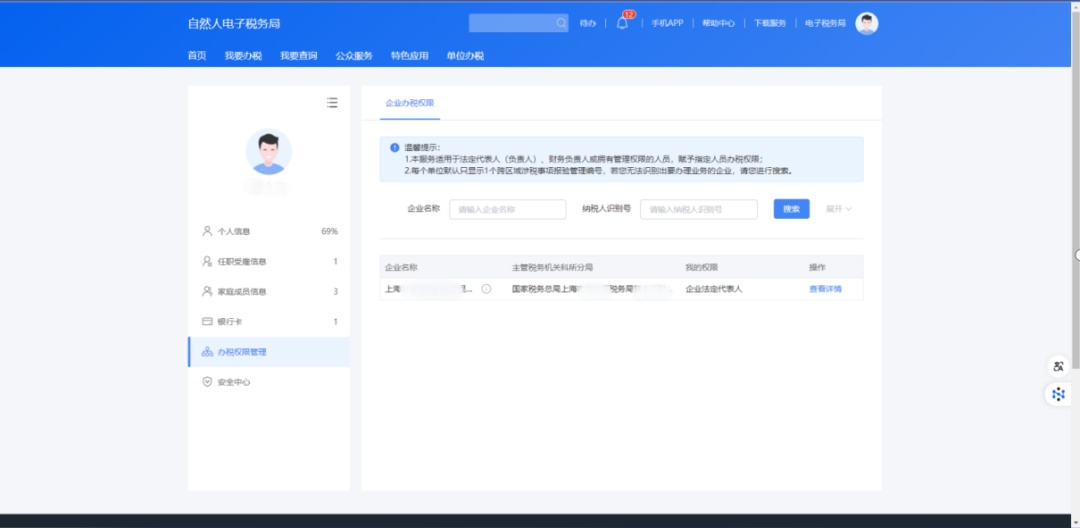Open user avatar menu in top-right header
The height and width of the screenshot is (528, 1080).
pos(866,23)
